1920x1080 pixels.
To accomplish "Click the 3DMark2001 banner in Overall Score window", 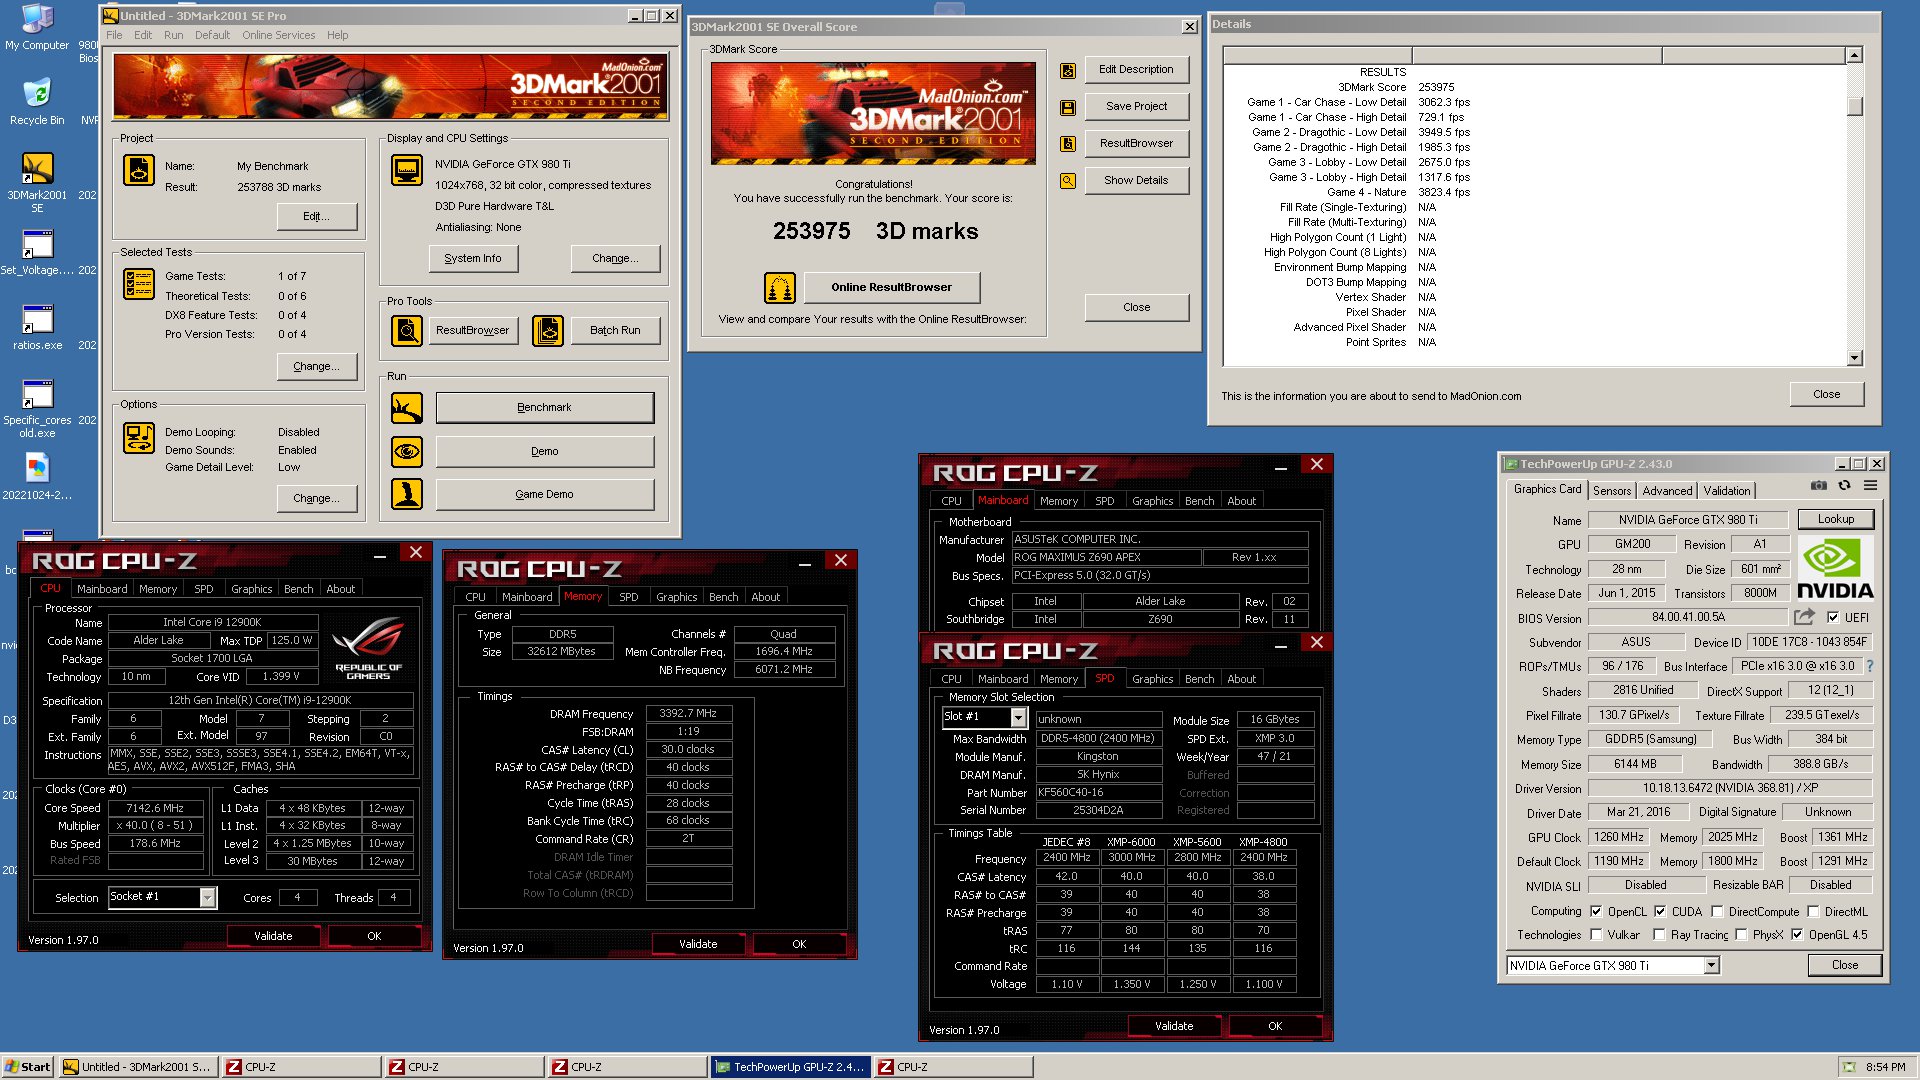I will [x=873, y=113].
